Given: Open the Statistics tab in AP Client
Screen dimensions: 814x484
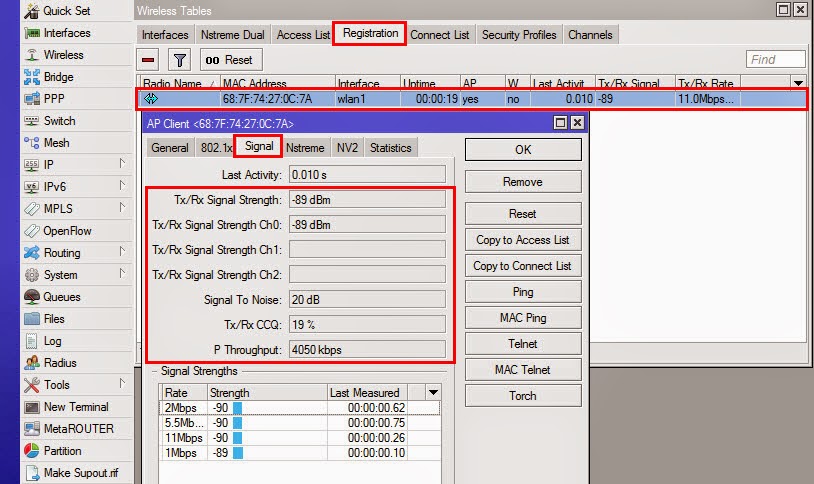Looking at the screenshot, I should tap(390, 148).
